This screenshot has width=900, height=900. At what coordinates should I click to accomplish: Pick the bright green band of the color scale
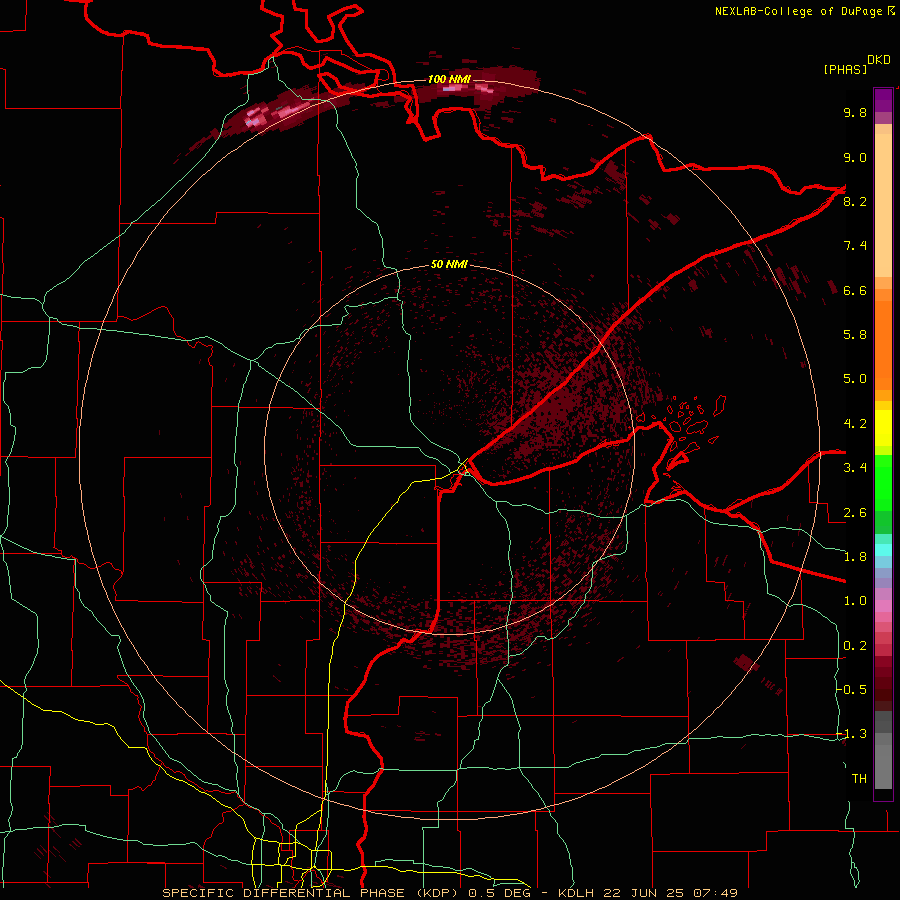click(x=883, y=482)
